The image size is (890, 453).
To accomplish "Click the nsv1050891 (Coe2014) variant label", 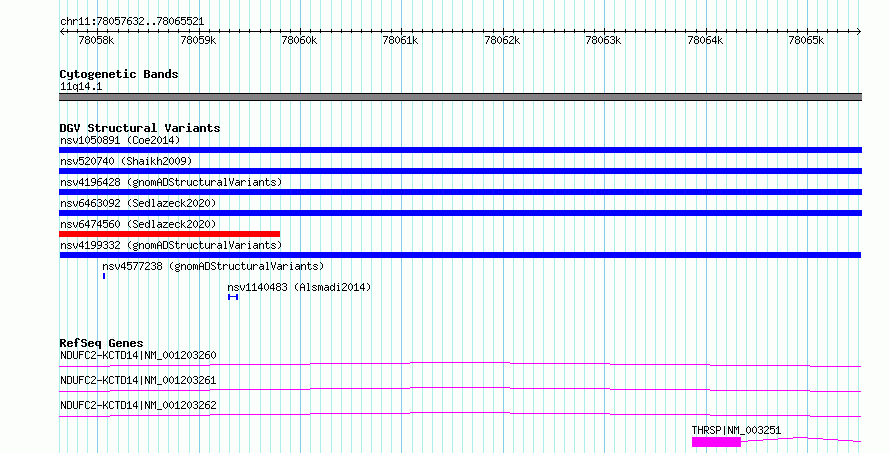I will tap(120, 140).
